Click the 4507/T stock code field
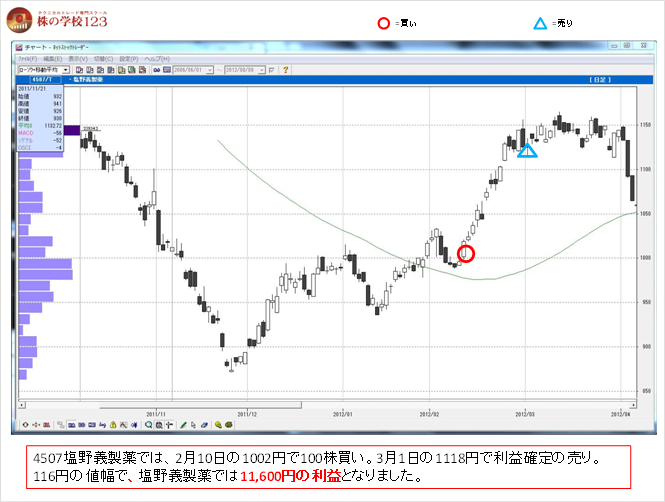 [45, 80]
